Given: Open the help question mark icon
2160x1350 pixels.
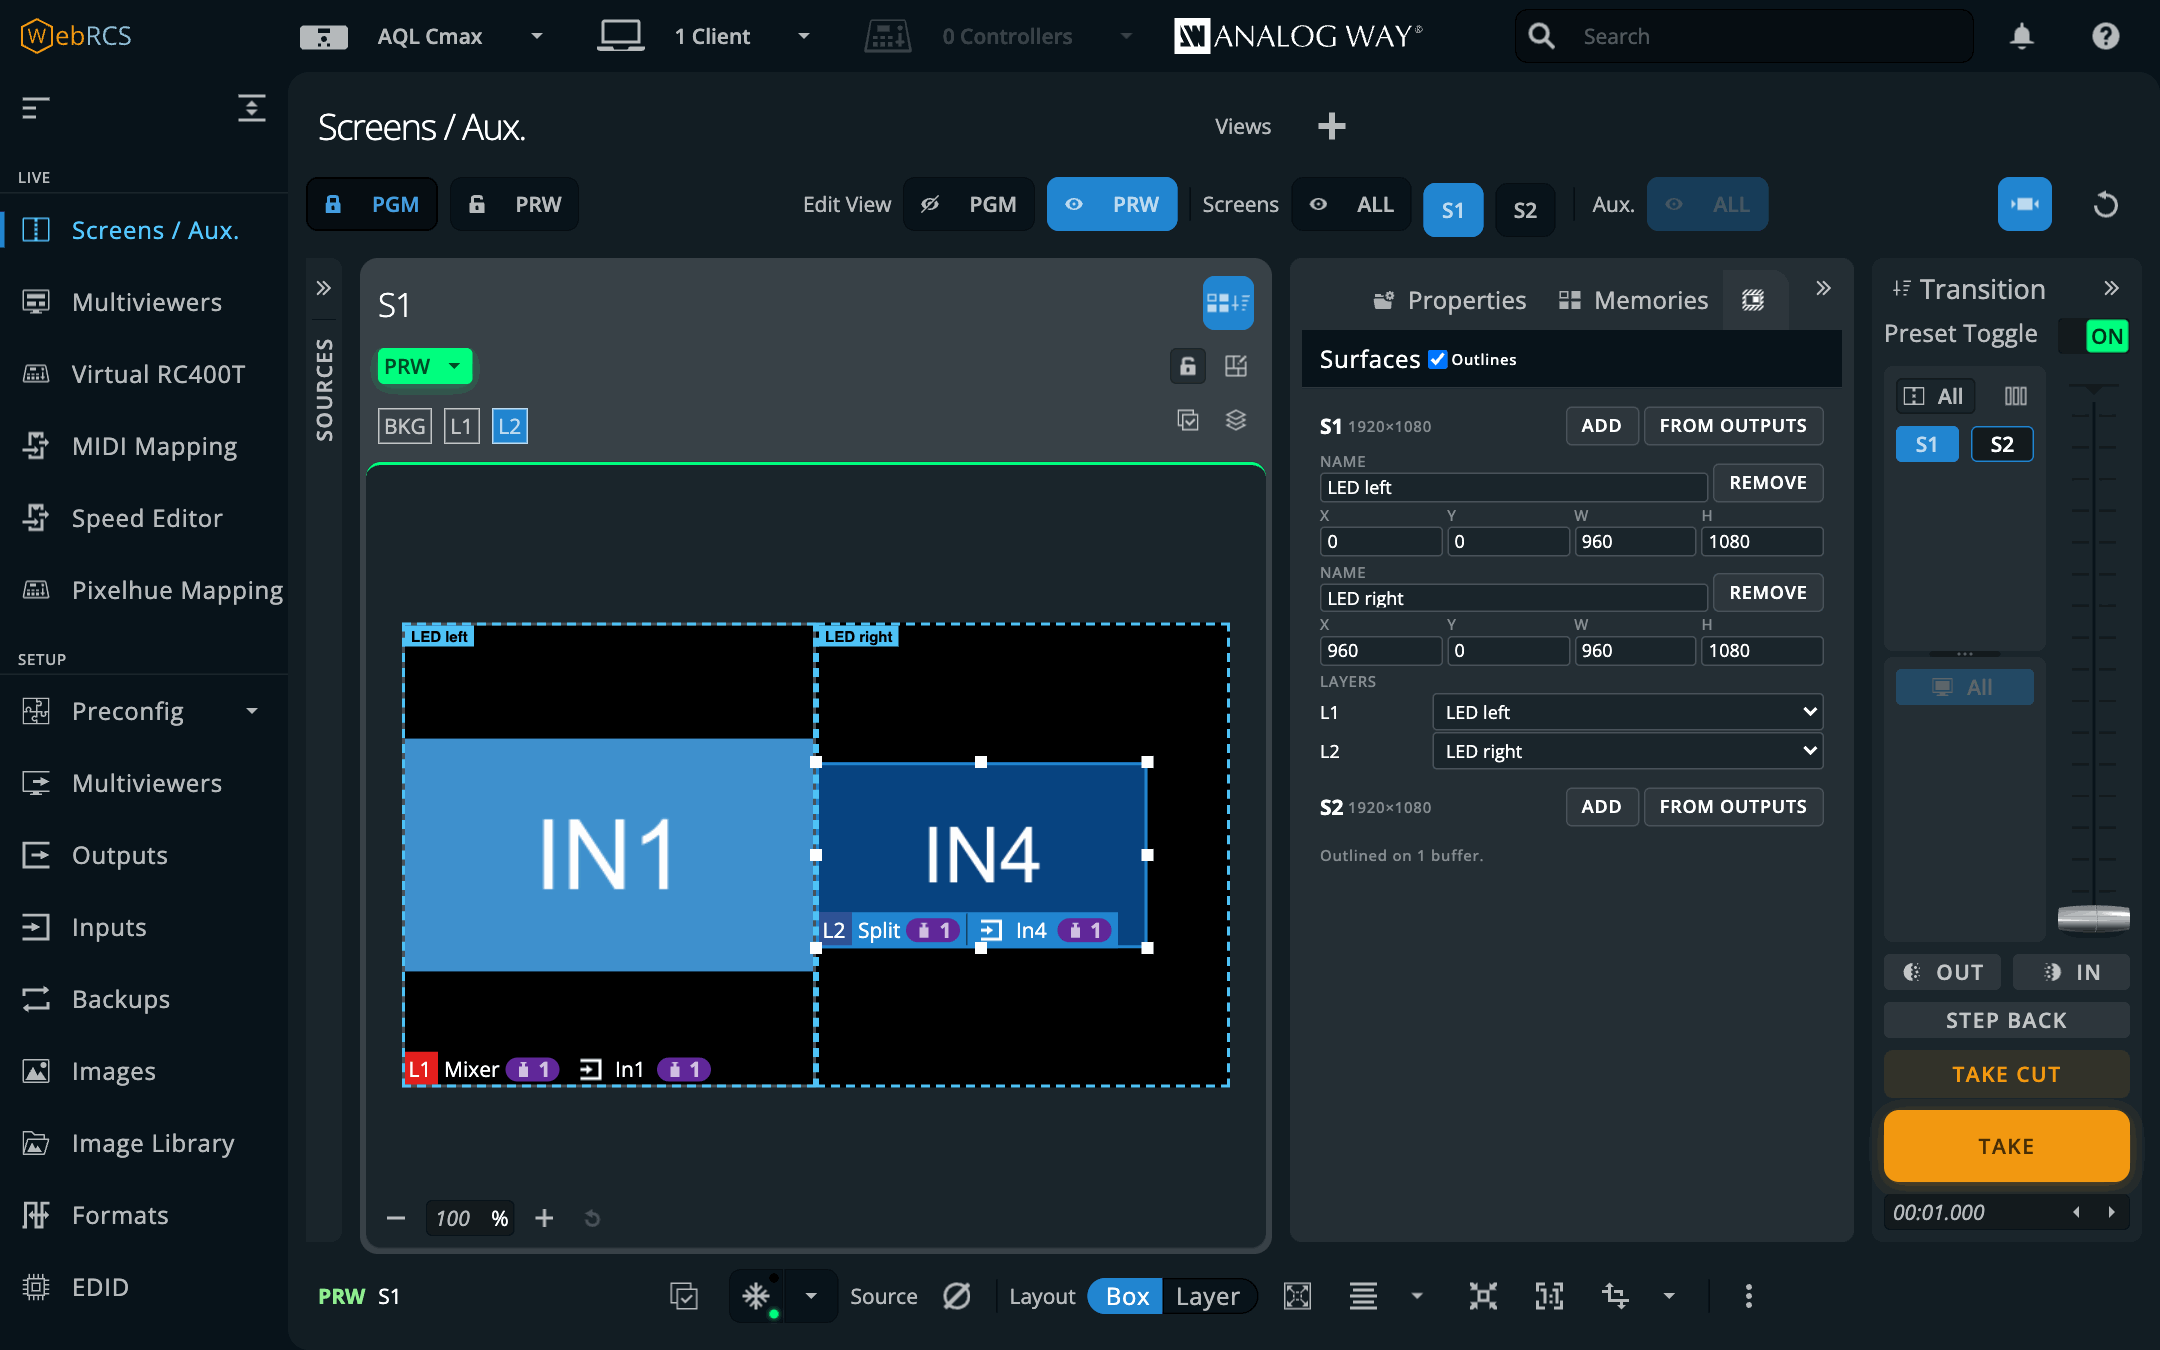Looking at the screenshot, I should pyautogui.click(x=2105, y=36).
